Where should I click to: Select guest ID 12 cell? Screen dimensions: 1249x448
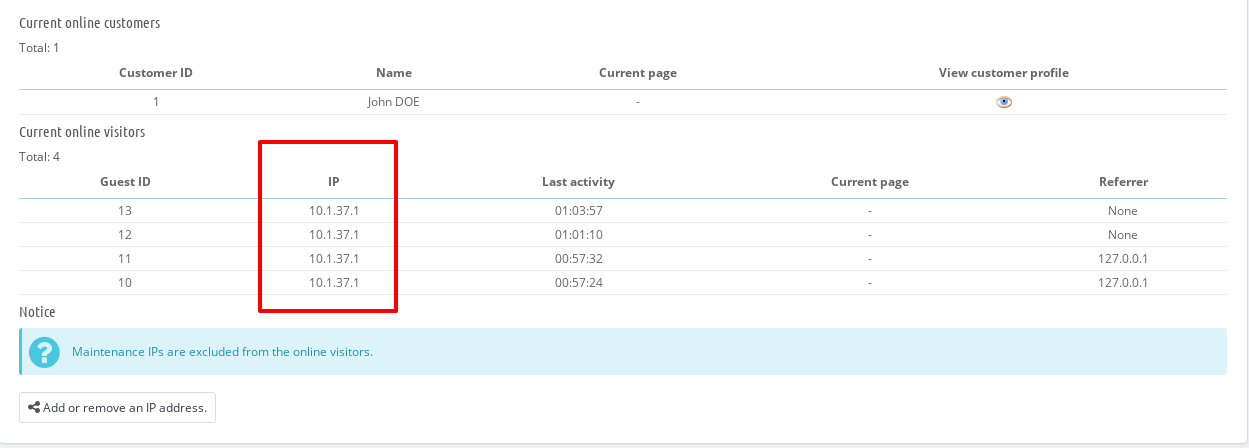pos(125,235)
